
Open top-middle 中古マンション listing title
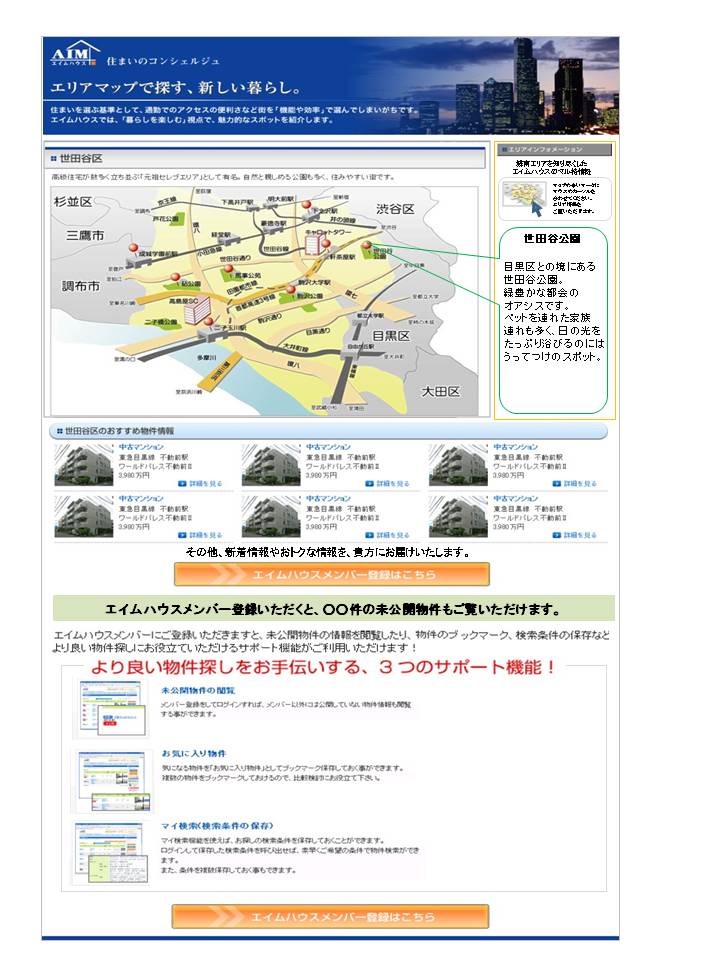click(328, 446)
